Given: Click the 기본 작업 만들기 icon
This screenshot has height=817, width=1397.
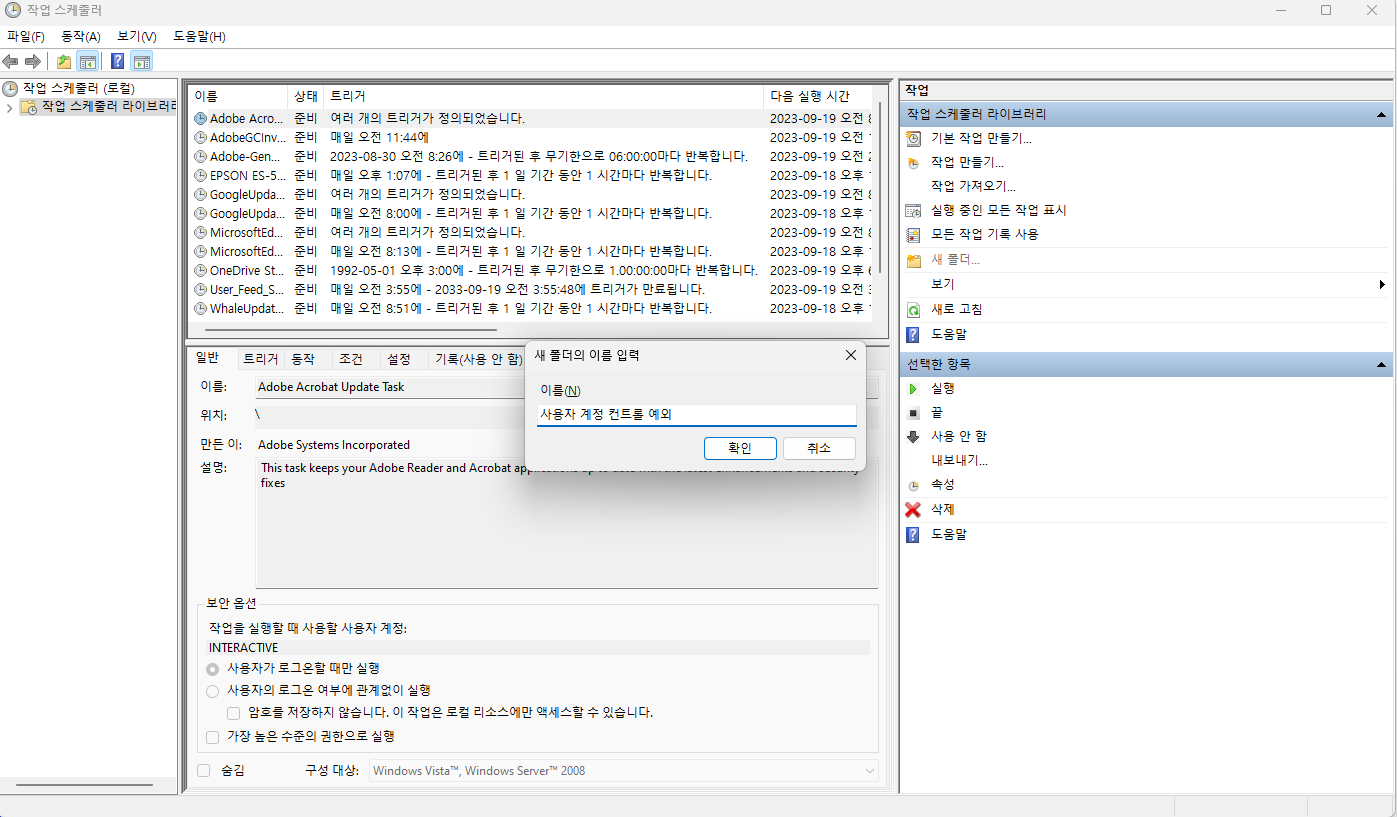Looking at the screenshot, I should 912,138.
